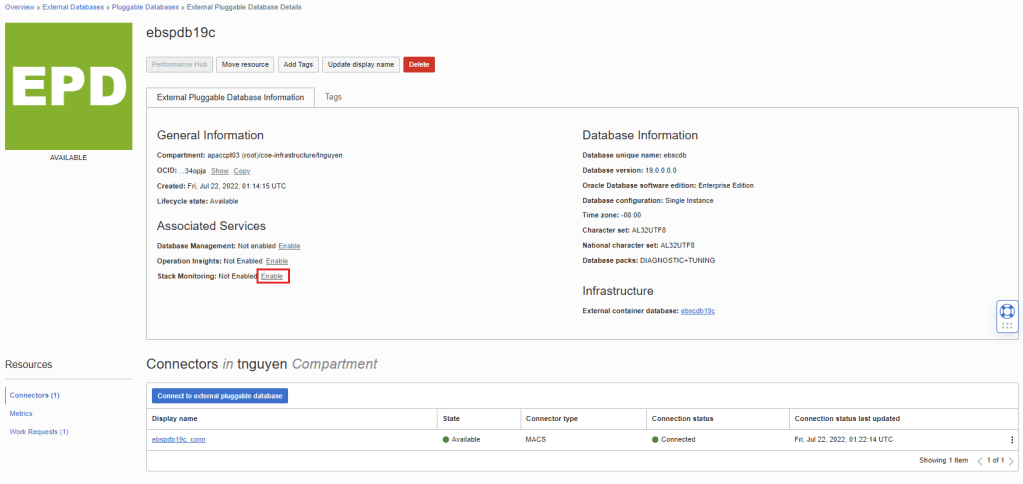Show the full OCID value
Image resolution: width=1023 pixels, height=484 pixels.
click(x=219, y=171)
